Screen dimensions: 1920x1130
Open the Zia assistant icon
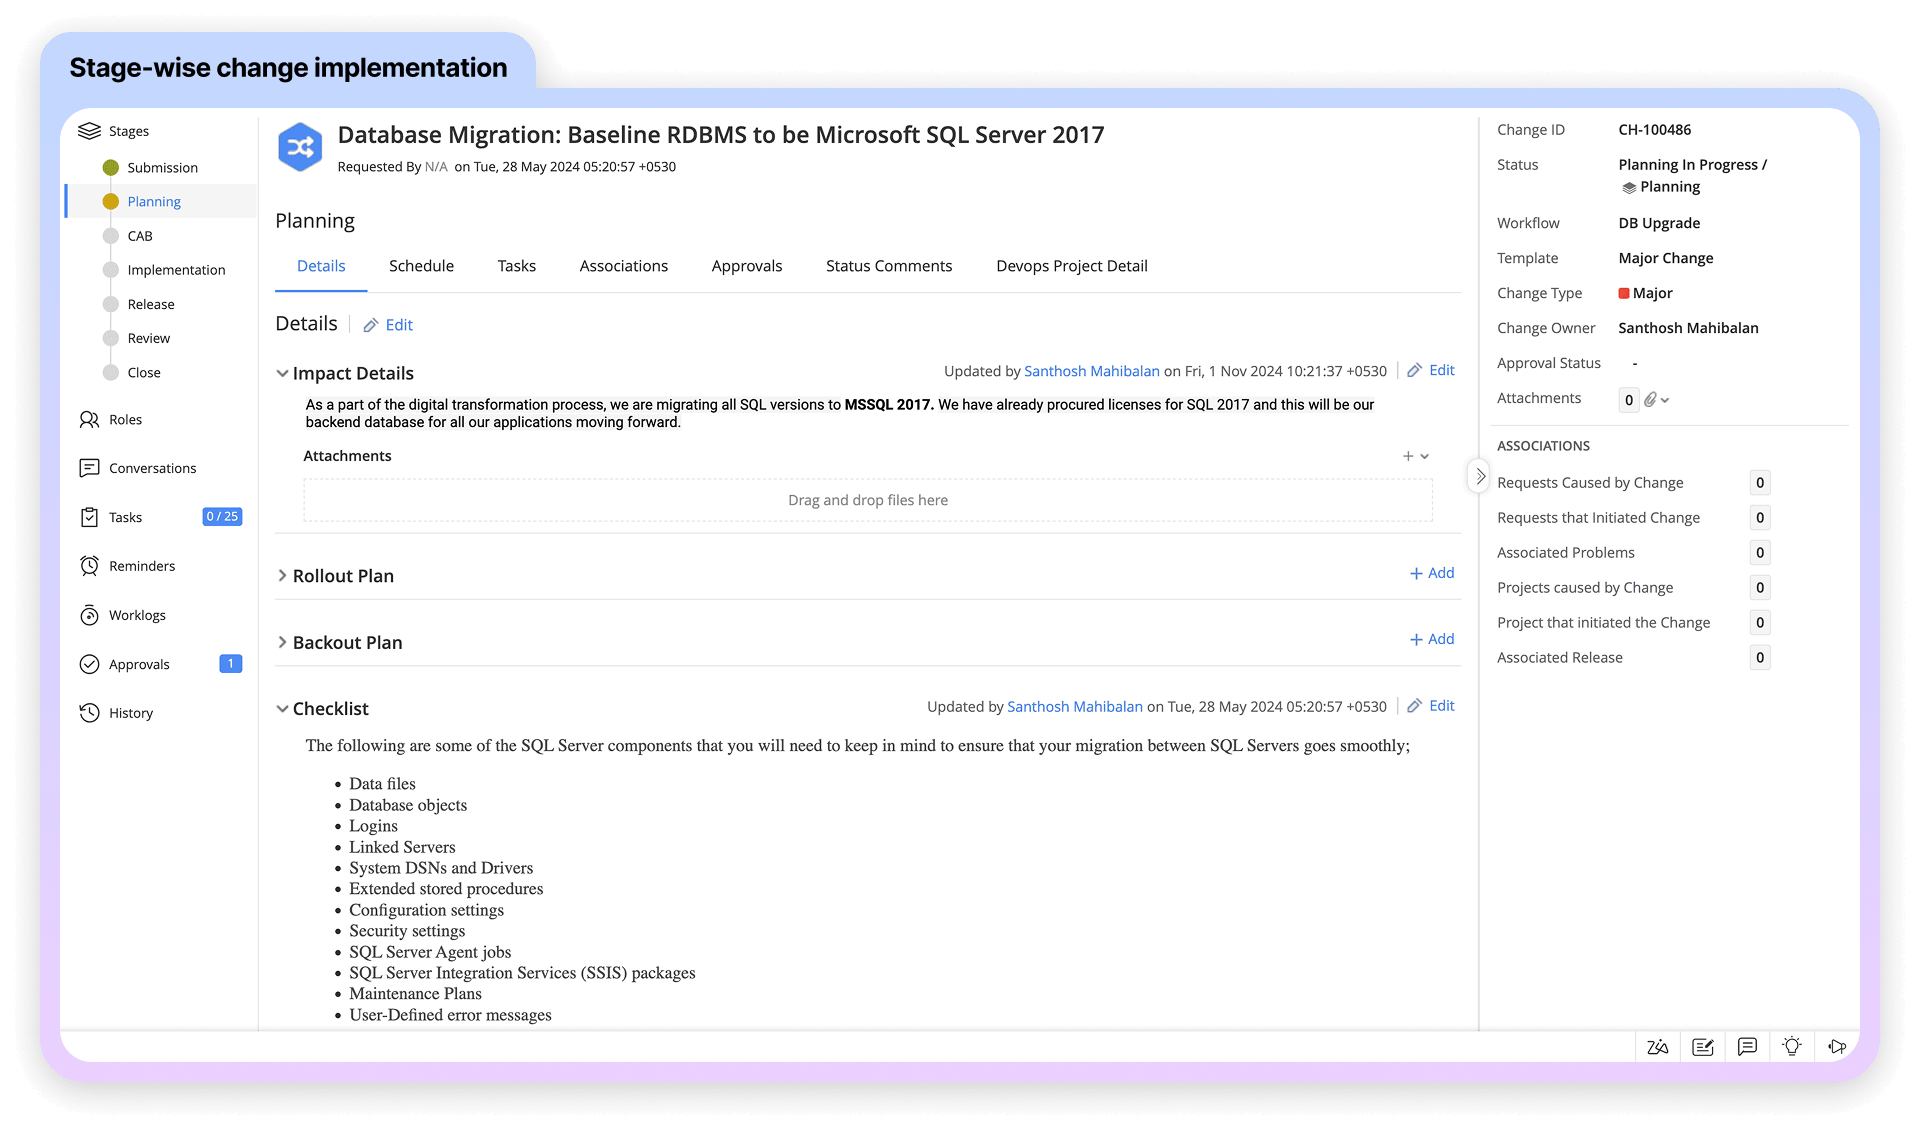pyautogui.click(x=1657, y=1047)
